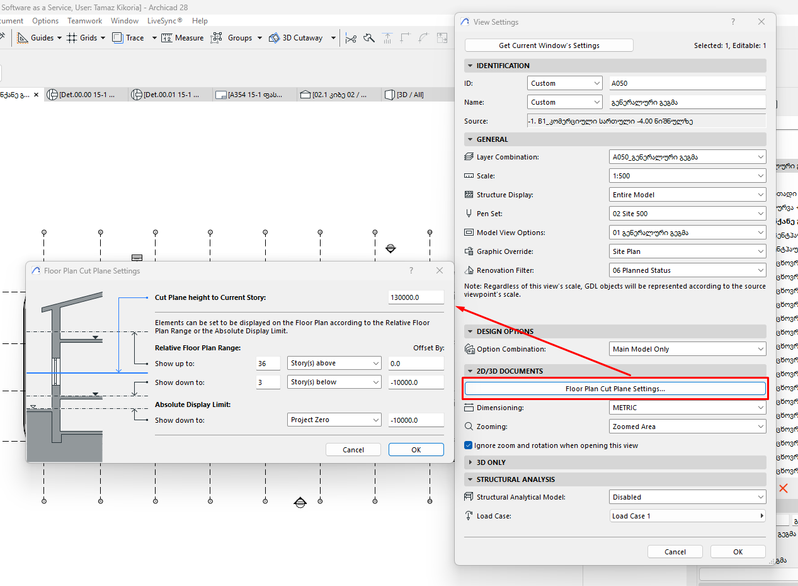Click Floor Plan Cut Plane Settings button

tap(615, 388)
